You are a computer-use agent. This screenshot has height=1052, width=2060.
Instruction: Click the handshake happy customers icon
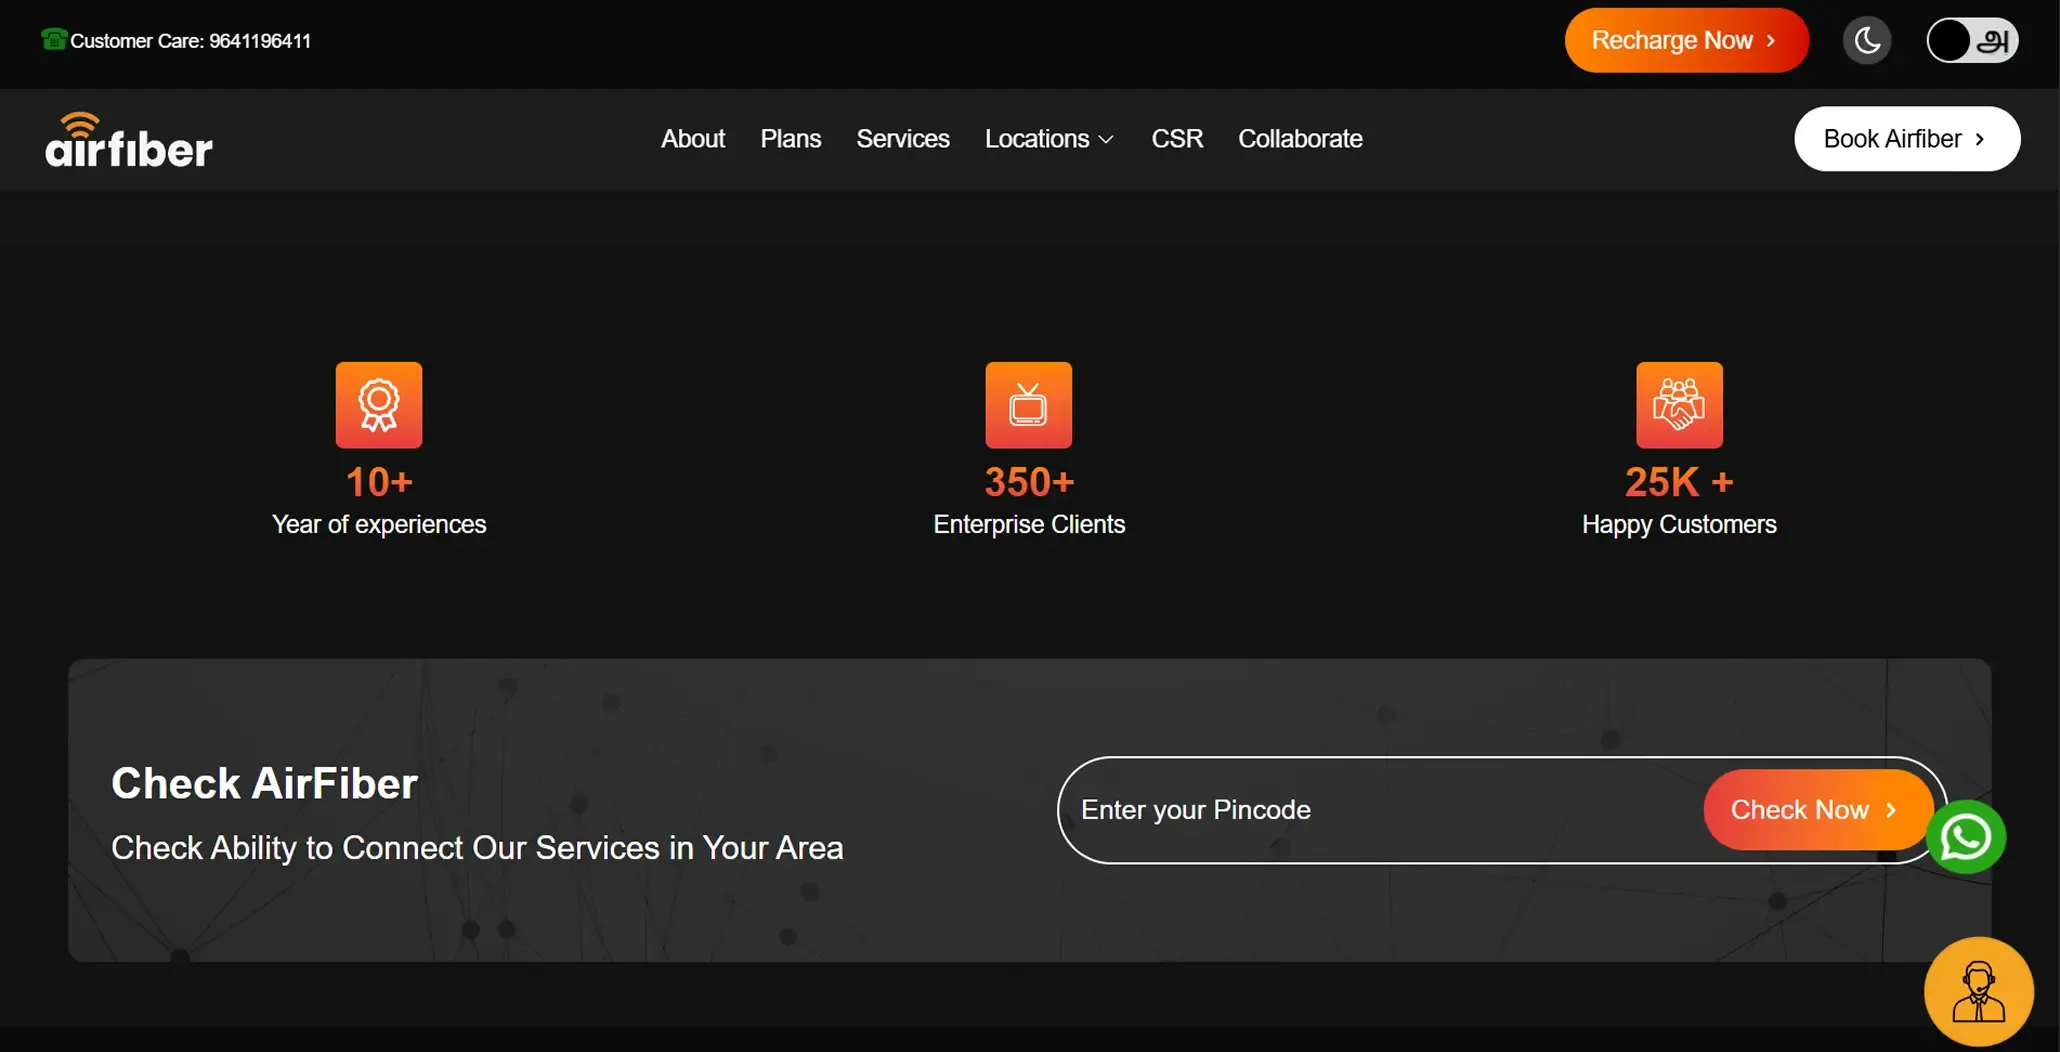coord(1679,405)
